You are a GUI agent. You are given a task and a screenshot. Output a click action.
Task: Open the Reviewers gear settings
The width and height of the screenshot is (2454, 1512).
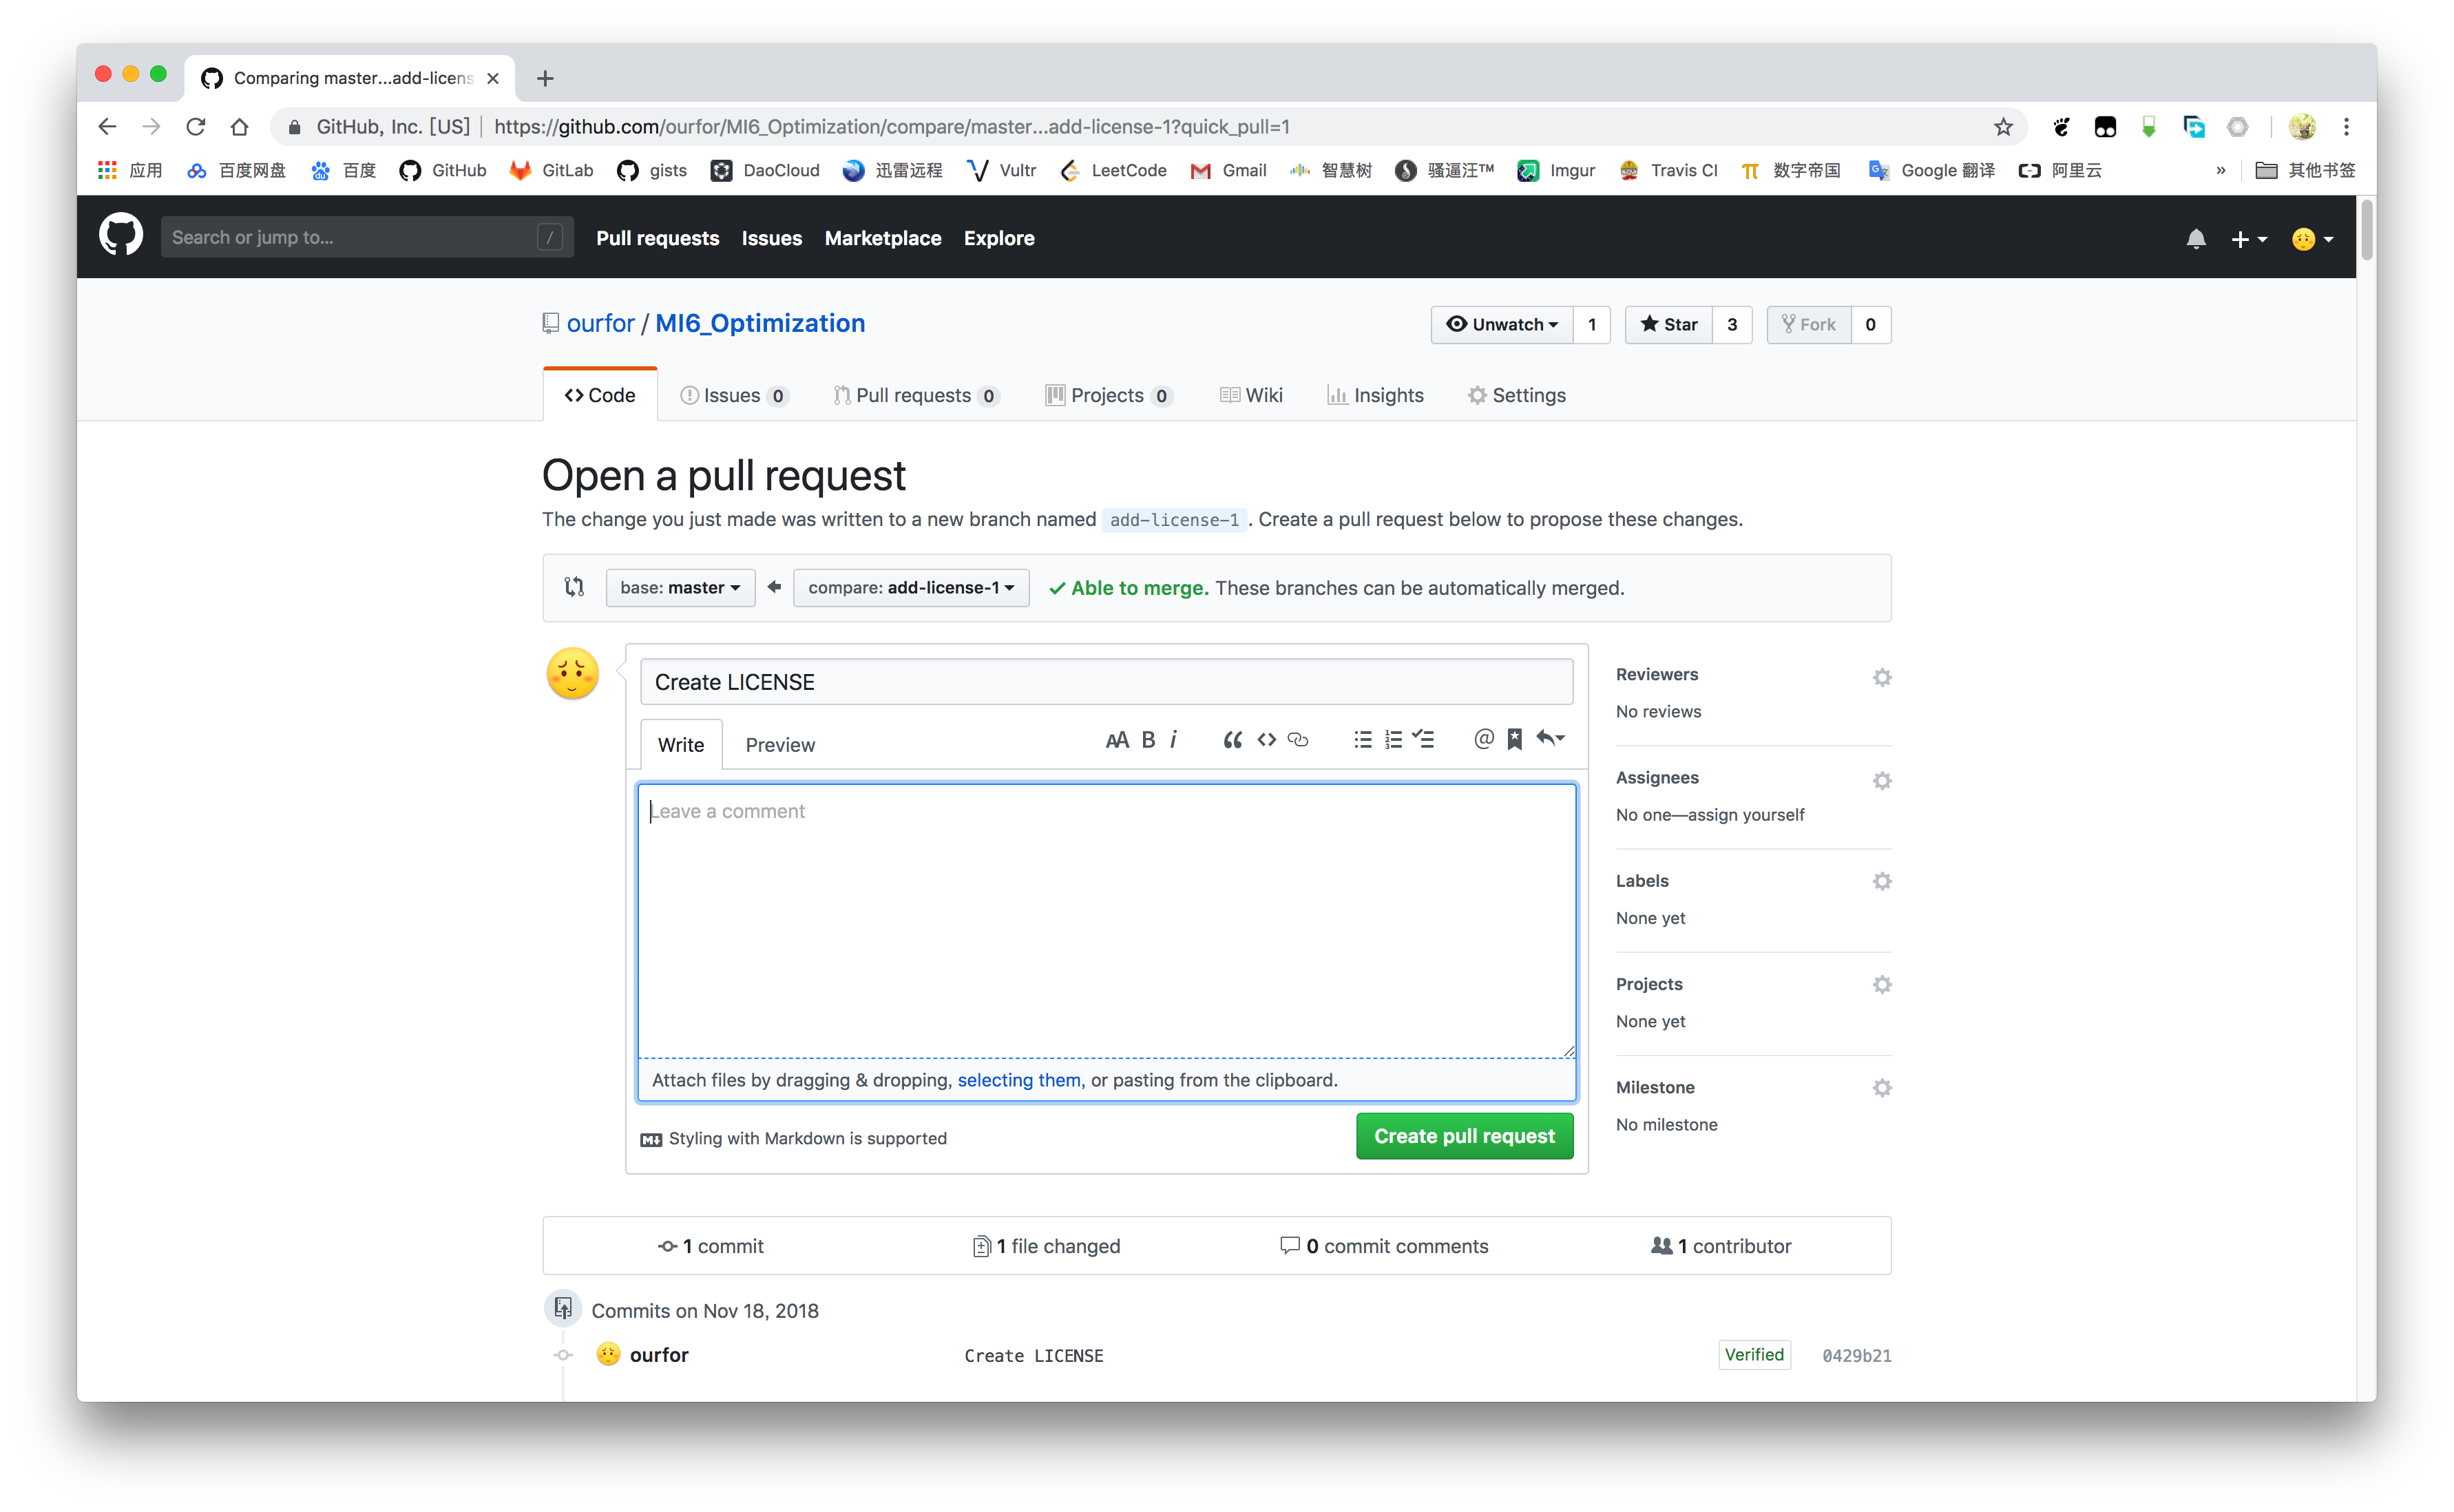pyautogui.click(x=1882, y=677)
